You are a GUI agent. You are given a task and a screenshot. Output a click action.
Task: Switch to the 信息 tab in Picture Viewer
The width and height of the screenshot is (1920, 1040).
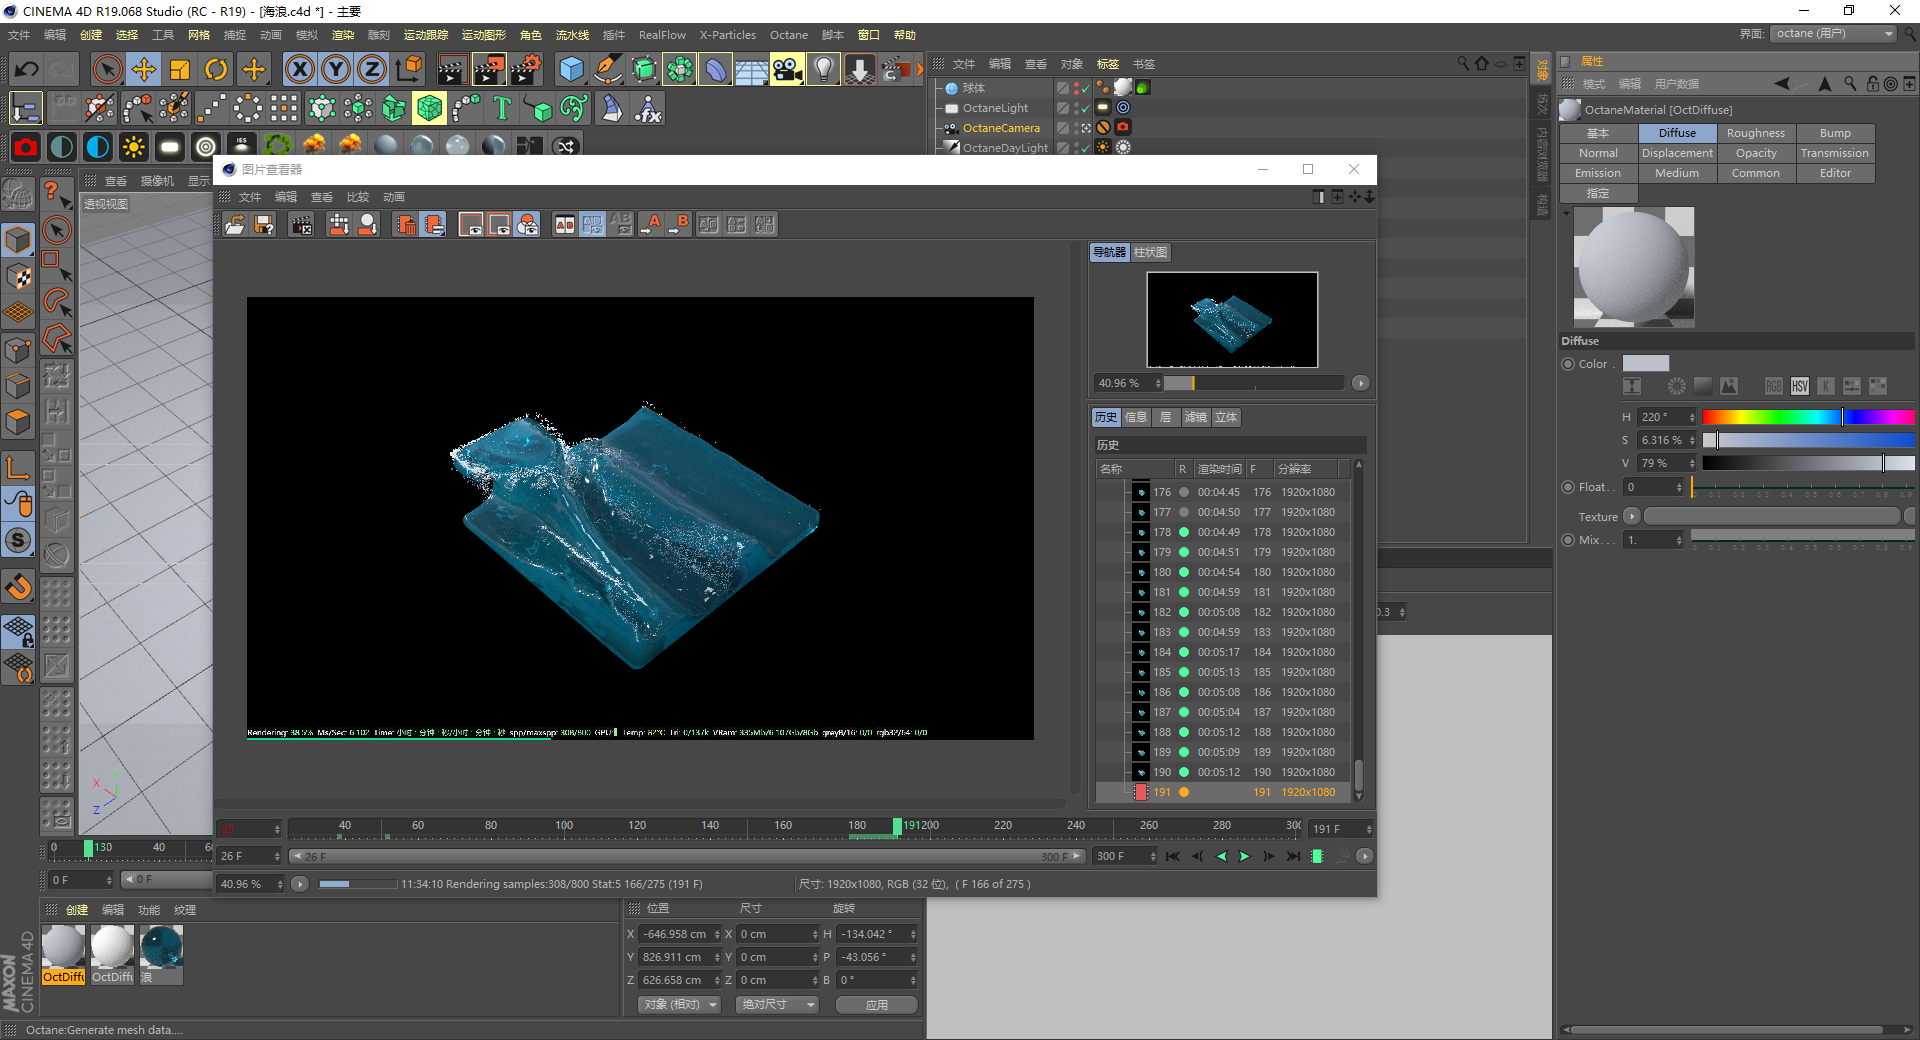[x=1136, y=417]
